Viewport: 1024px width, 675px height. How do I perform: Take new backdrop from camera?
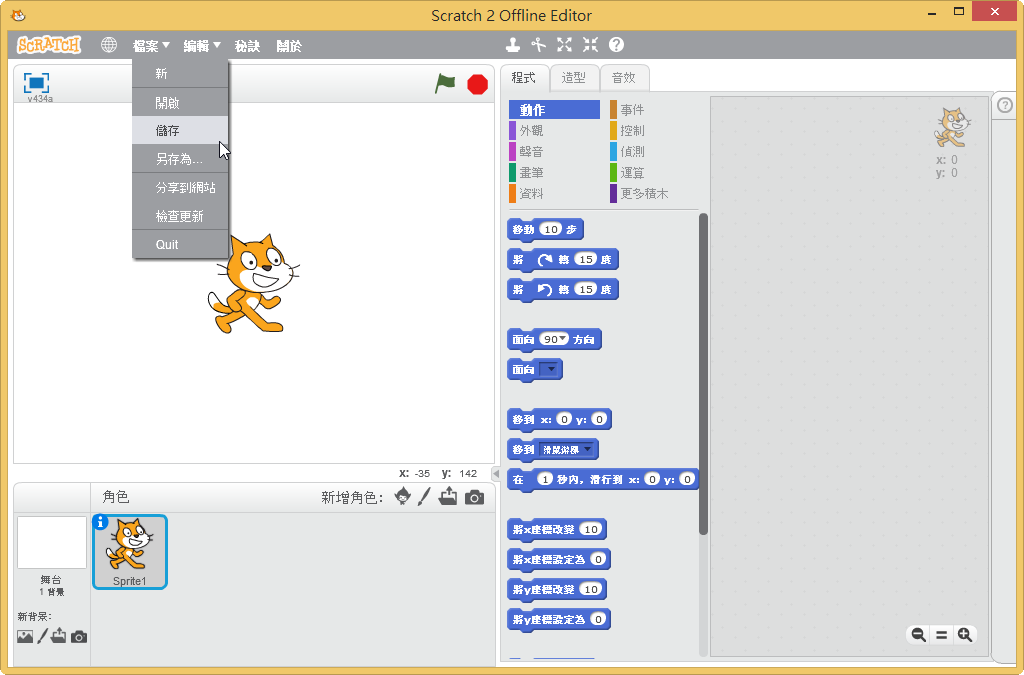(79, 636)
